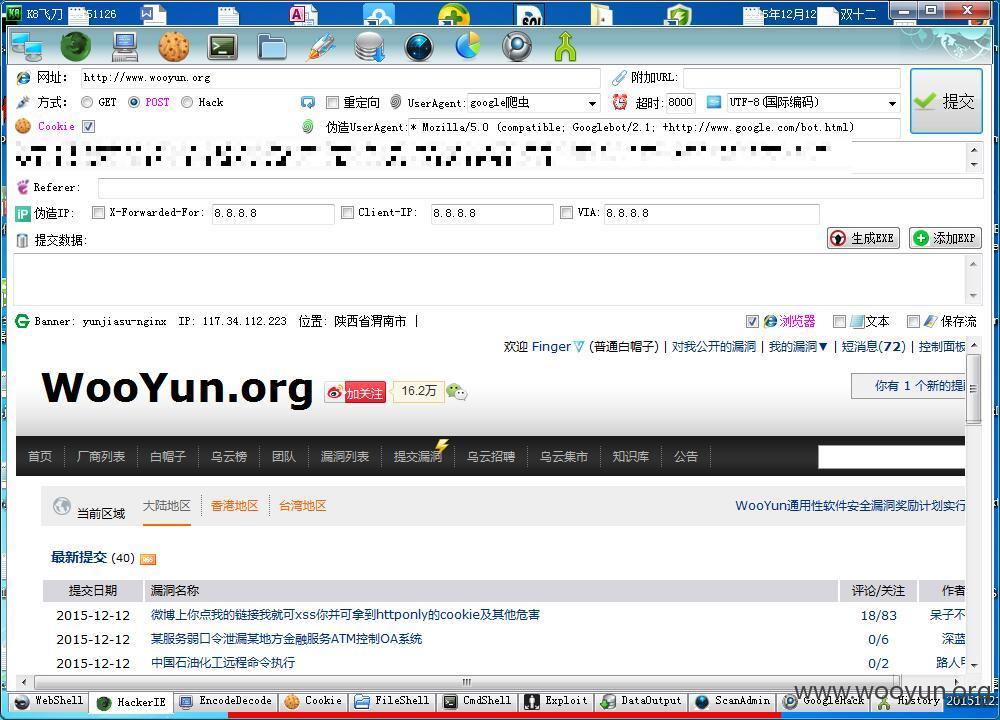Switch to the FileShell tab
The image size is (1000, 720).
coord(392,701)
